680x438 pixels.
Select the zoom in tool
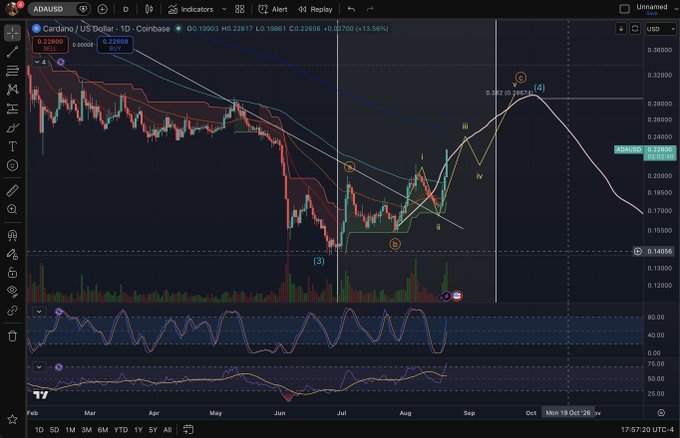point(13,209)
